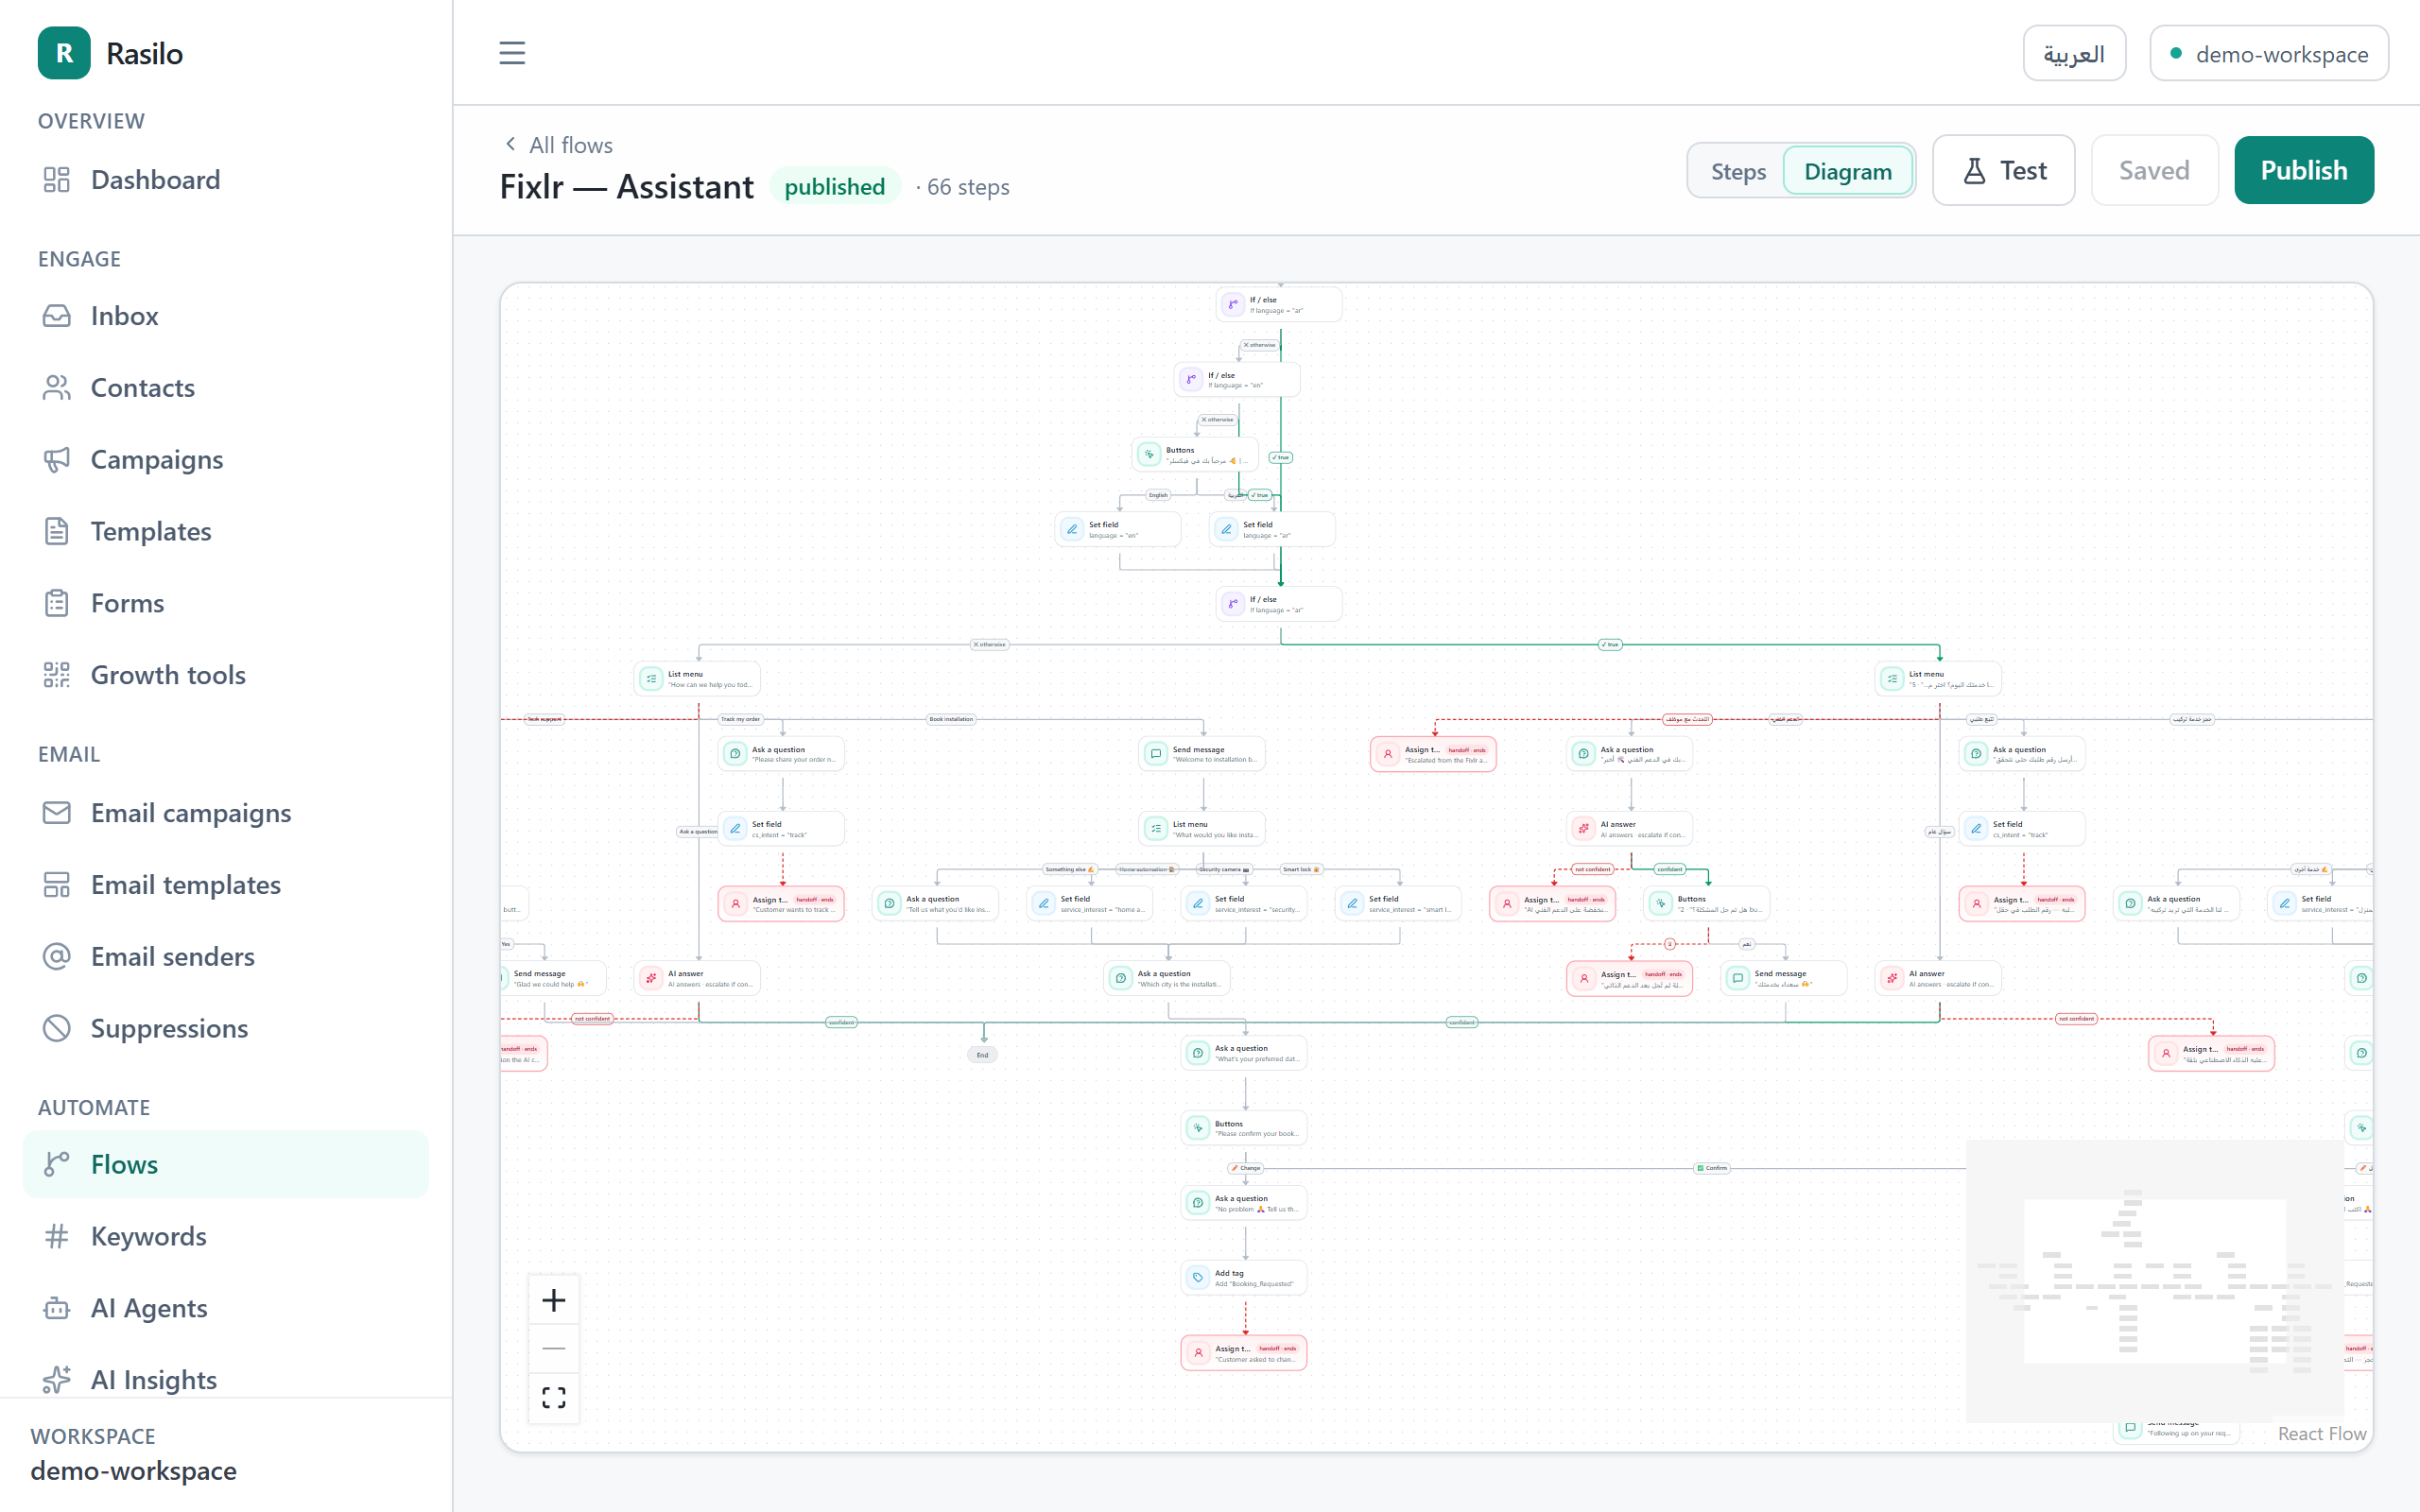Open the Dashboard sidebar item

tap(225, 180)
